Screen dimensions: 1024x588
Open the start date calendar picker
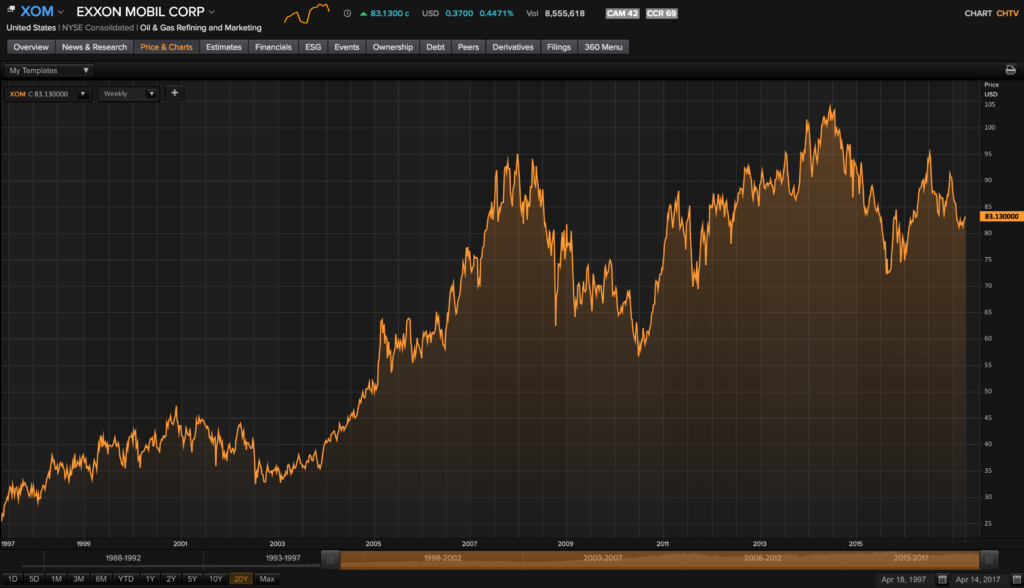pyautogui.click(x=942, y=579)
